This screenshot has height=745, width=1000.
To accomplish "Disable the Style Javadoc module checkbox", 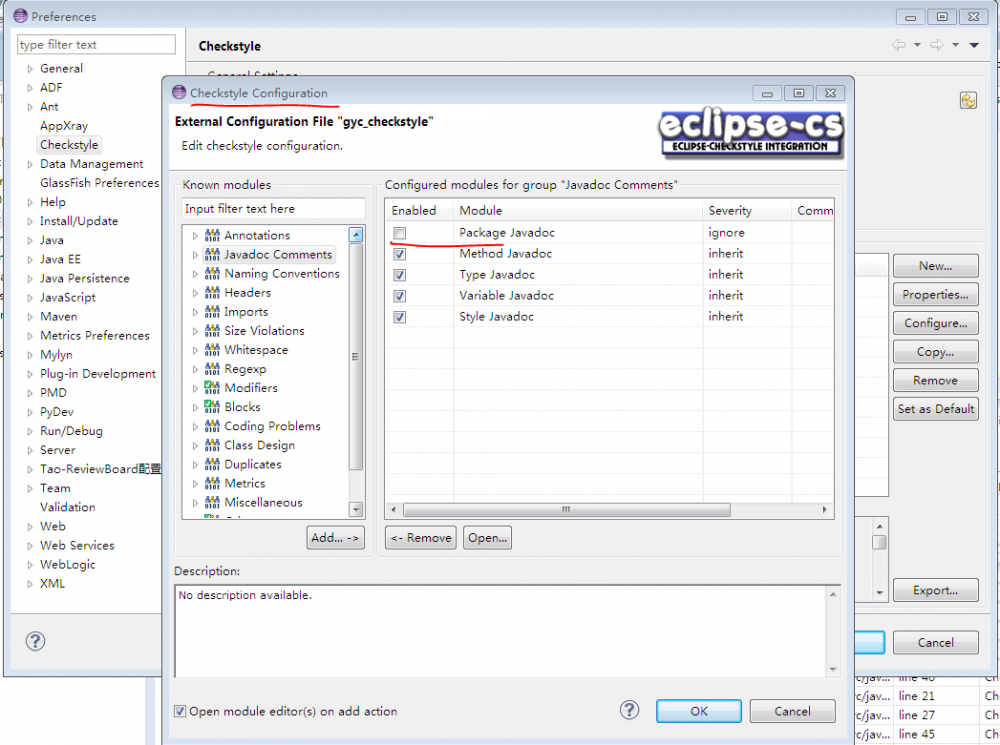I will point(399,317).
